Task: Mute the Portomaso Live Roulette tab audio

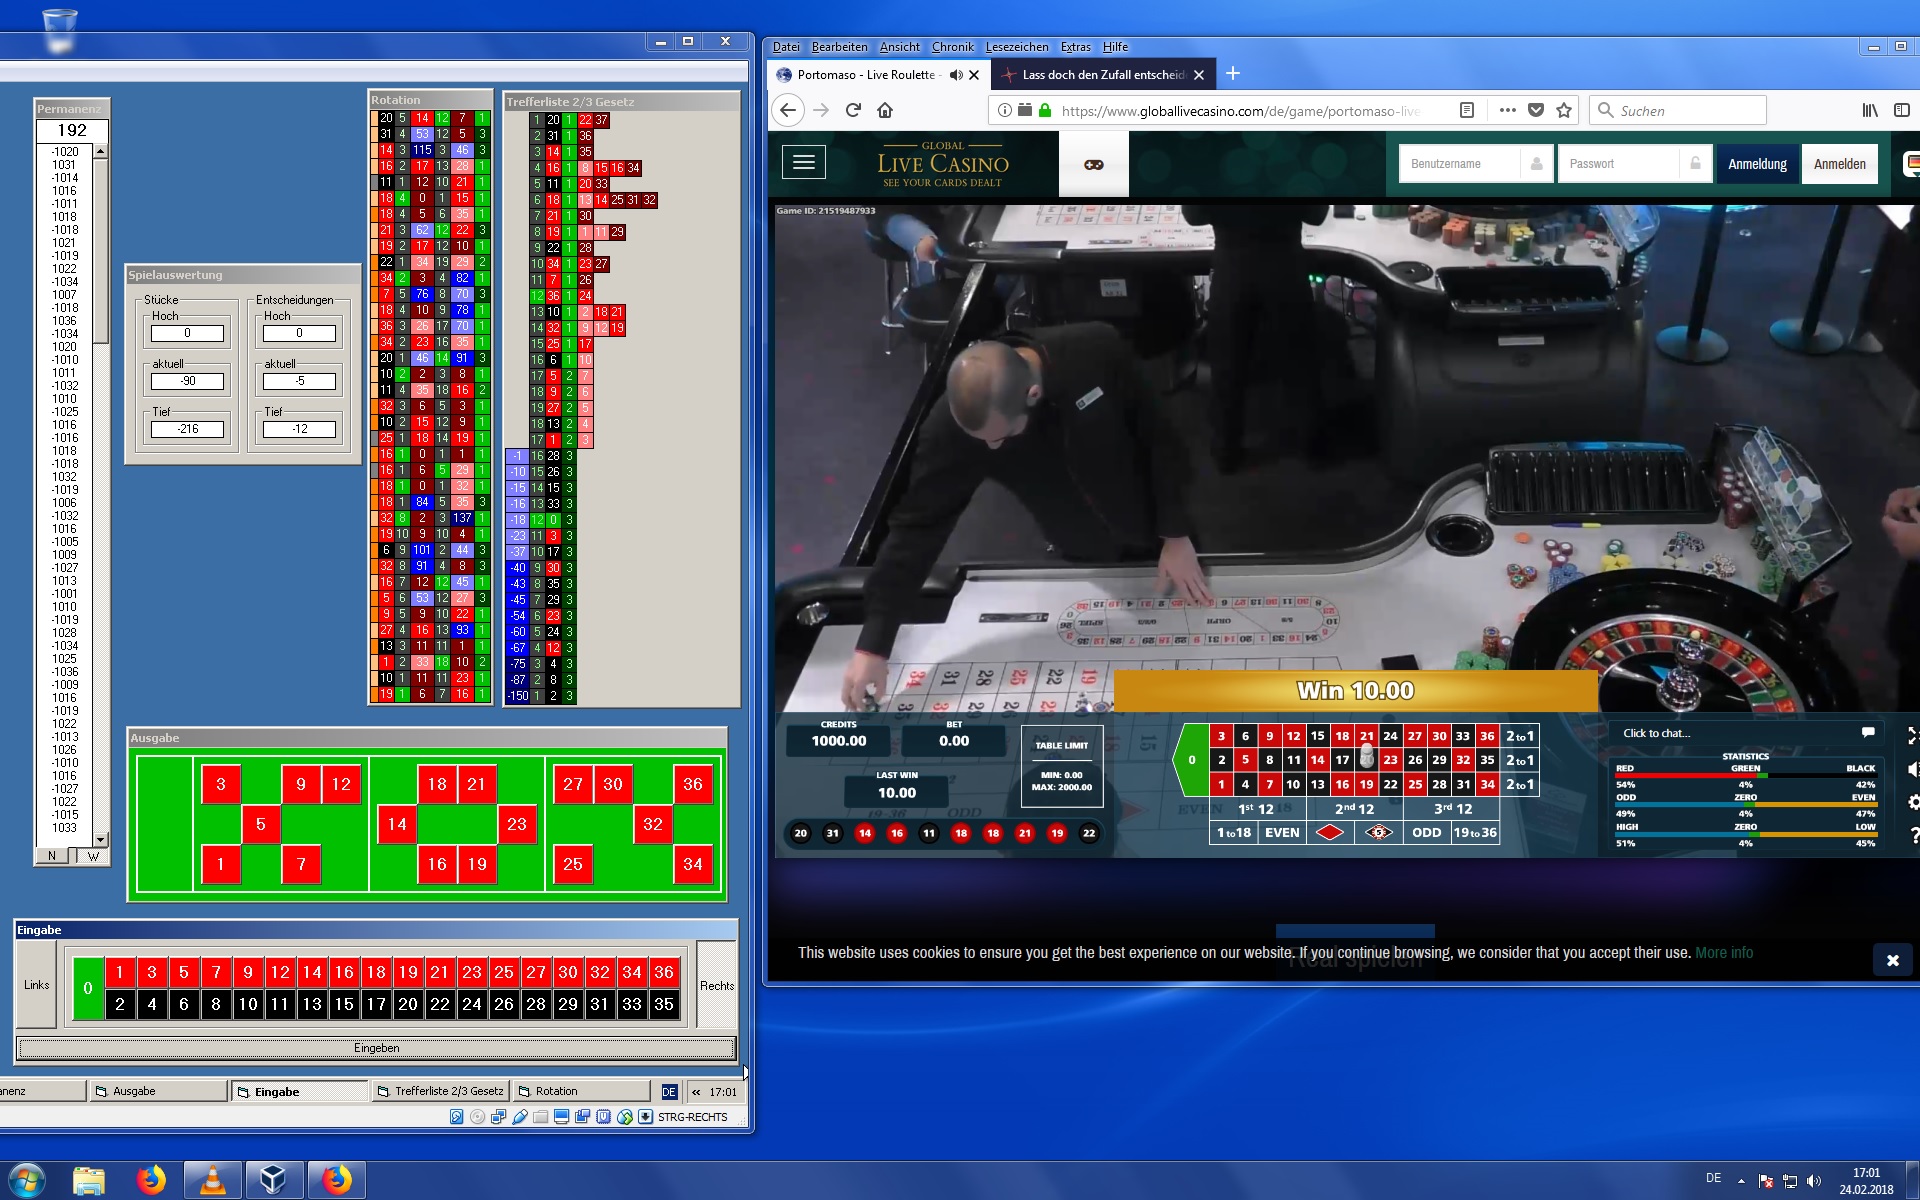Action: [x=956, y=75]
